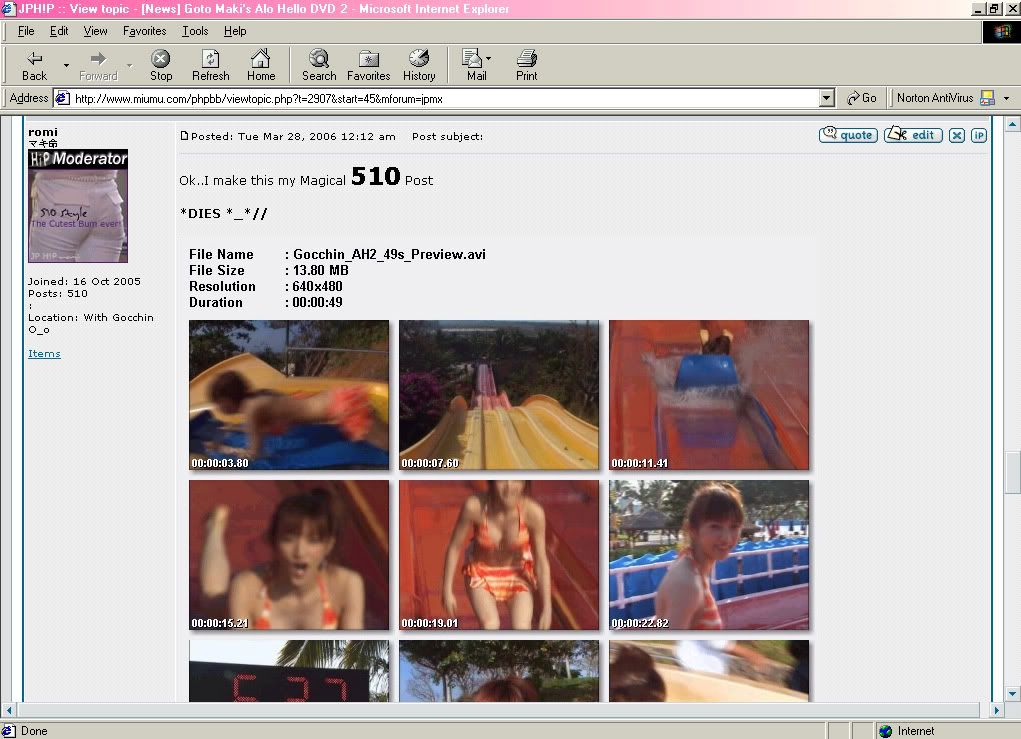Open the preview thumbnail at 00:00:15.21
The height and width of the screenshot is (739, 1021).
[289, 555]
